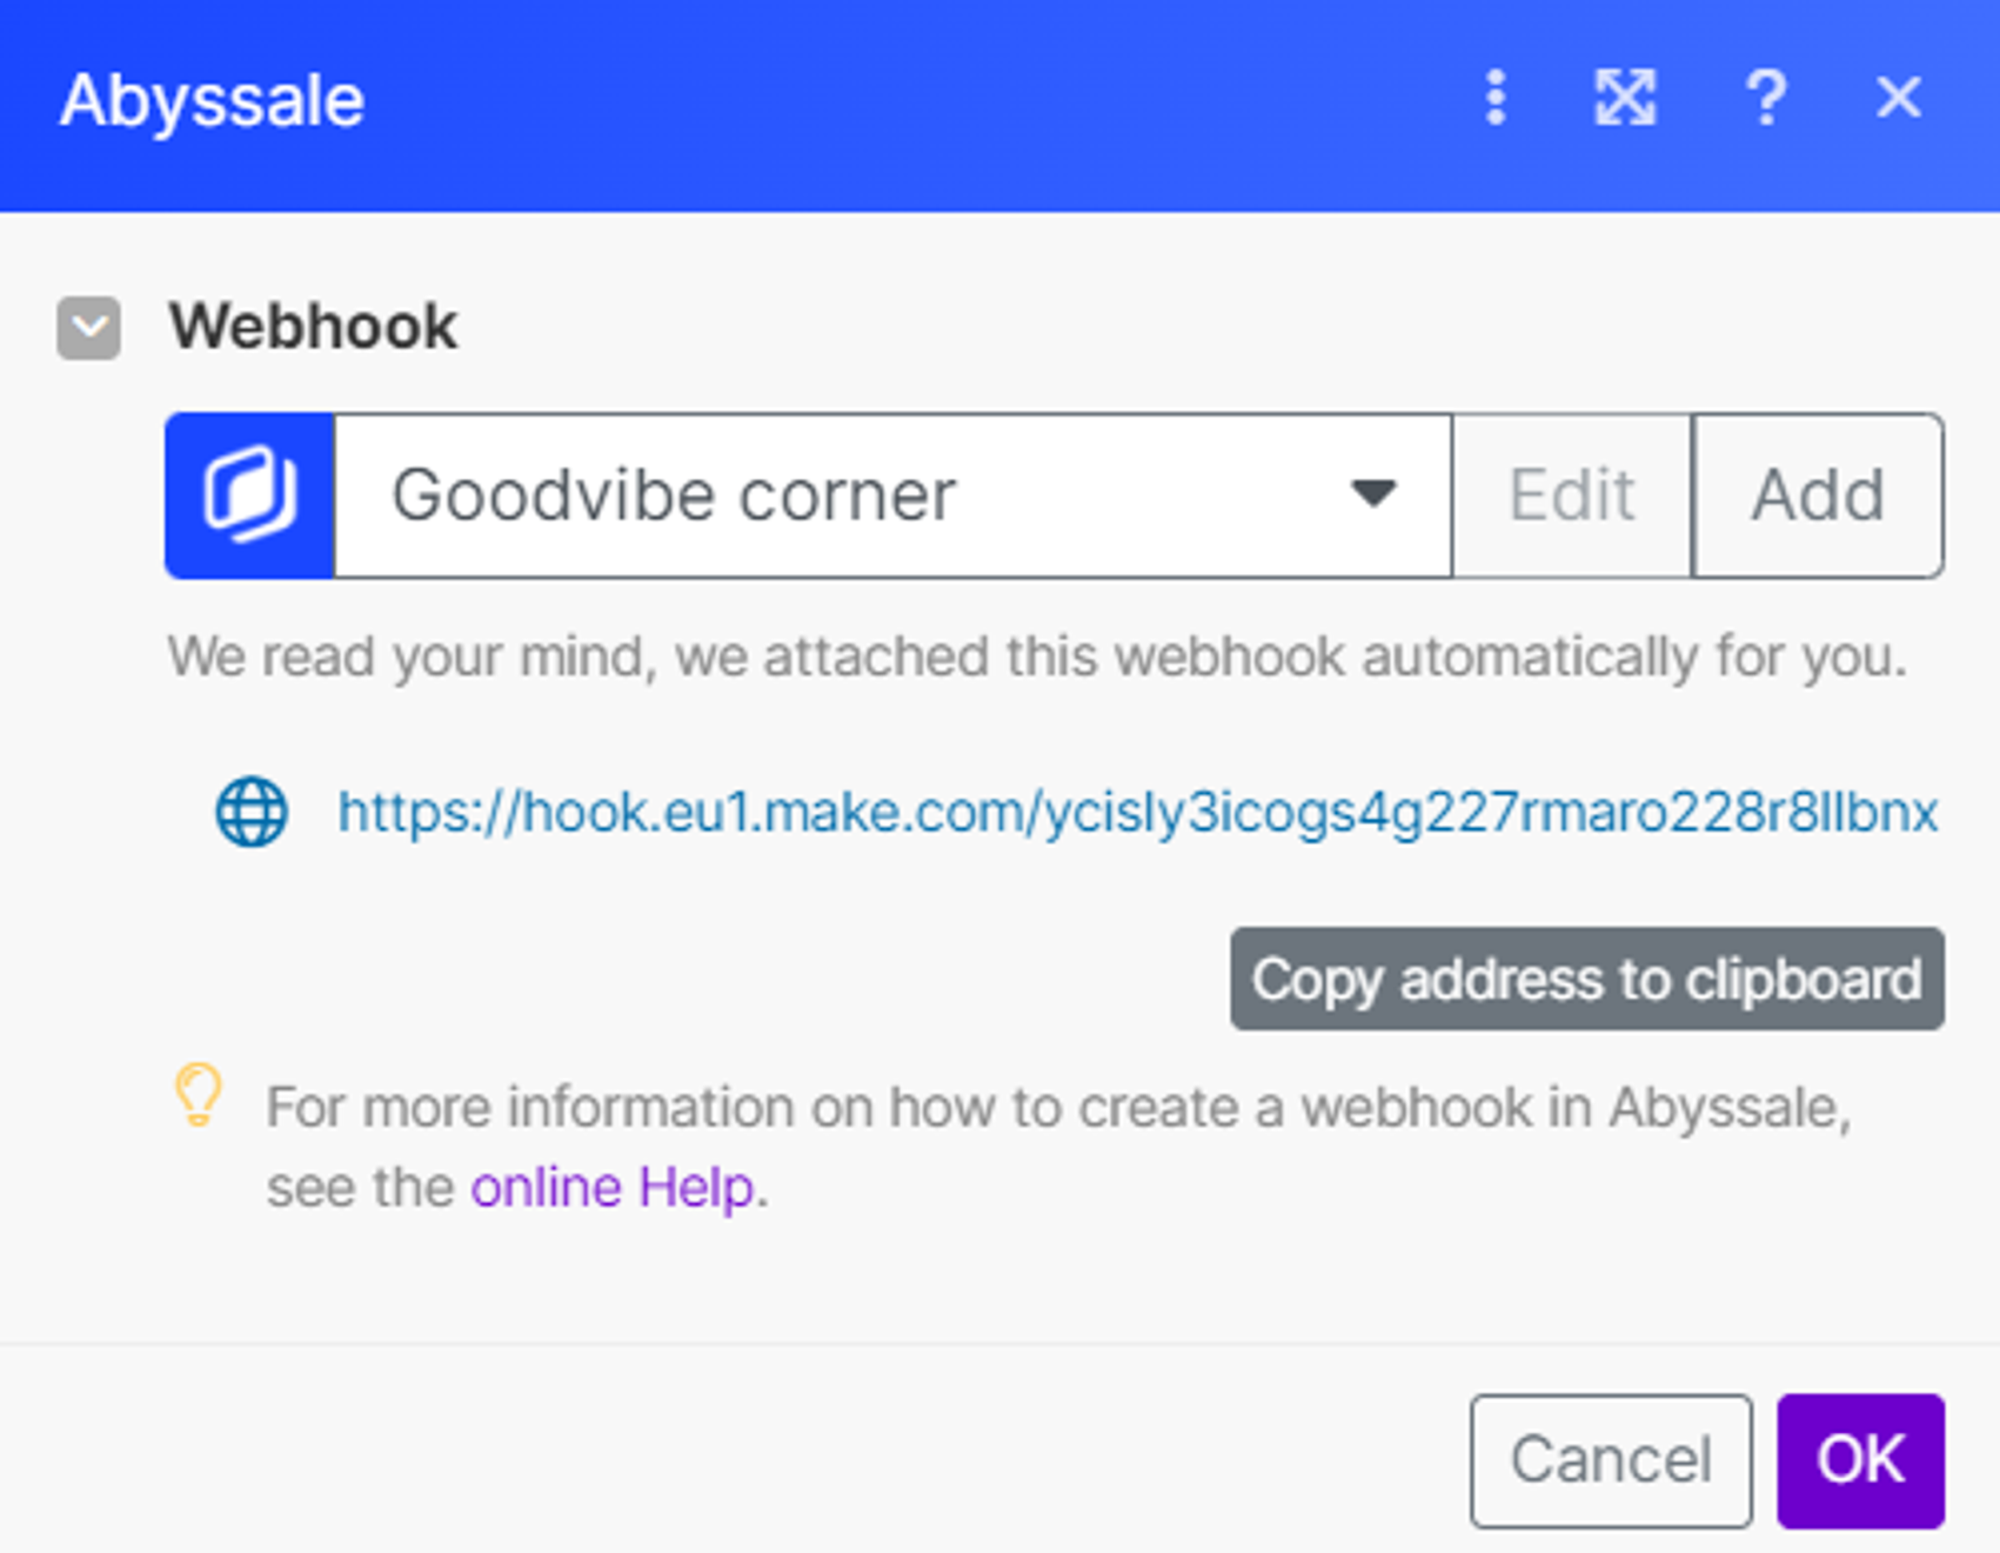Click the dropdown caret arrow in webhook selector
This screenshot has height=1553, width=2000.
[x=1373, y=493]
